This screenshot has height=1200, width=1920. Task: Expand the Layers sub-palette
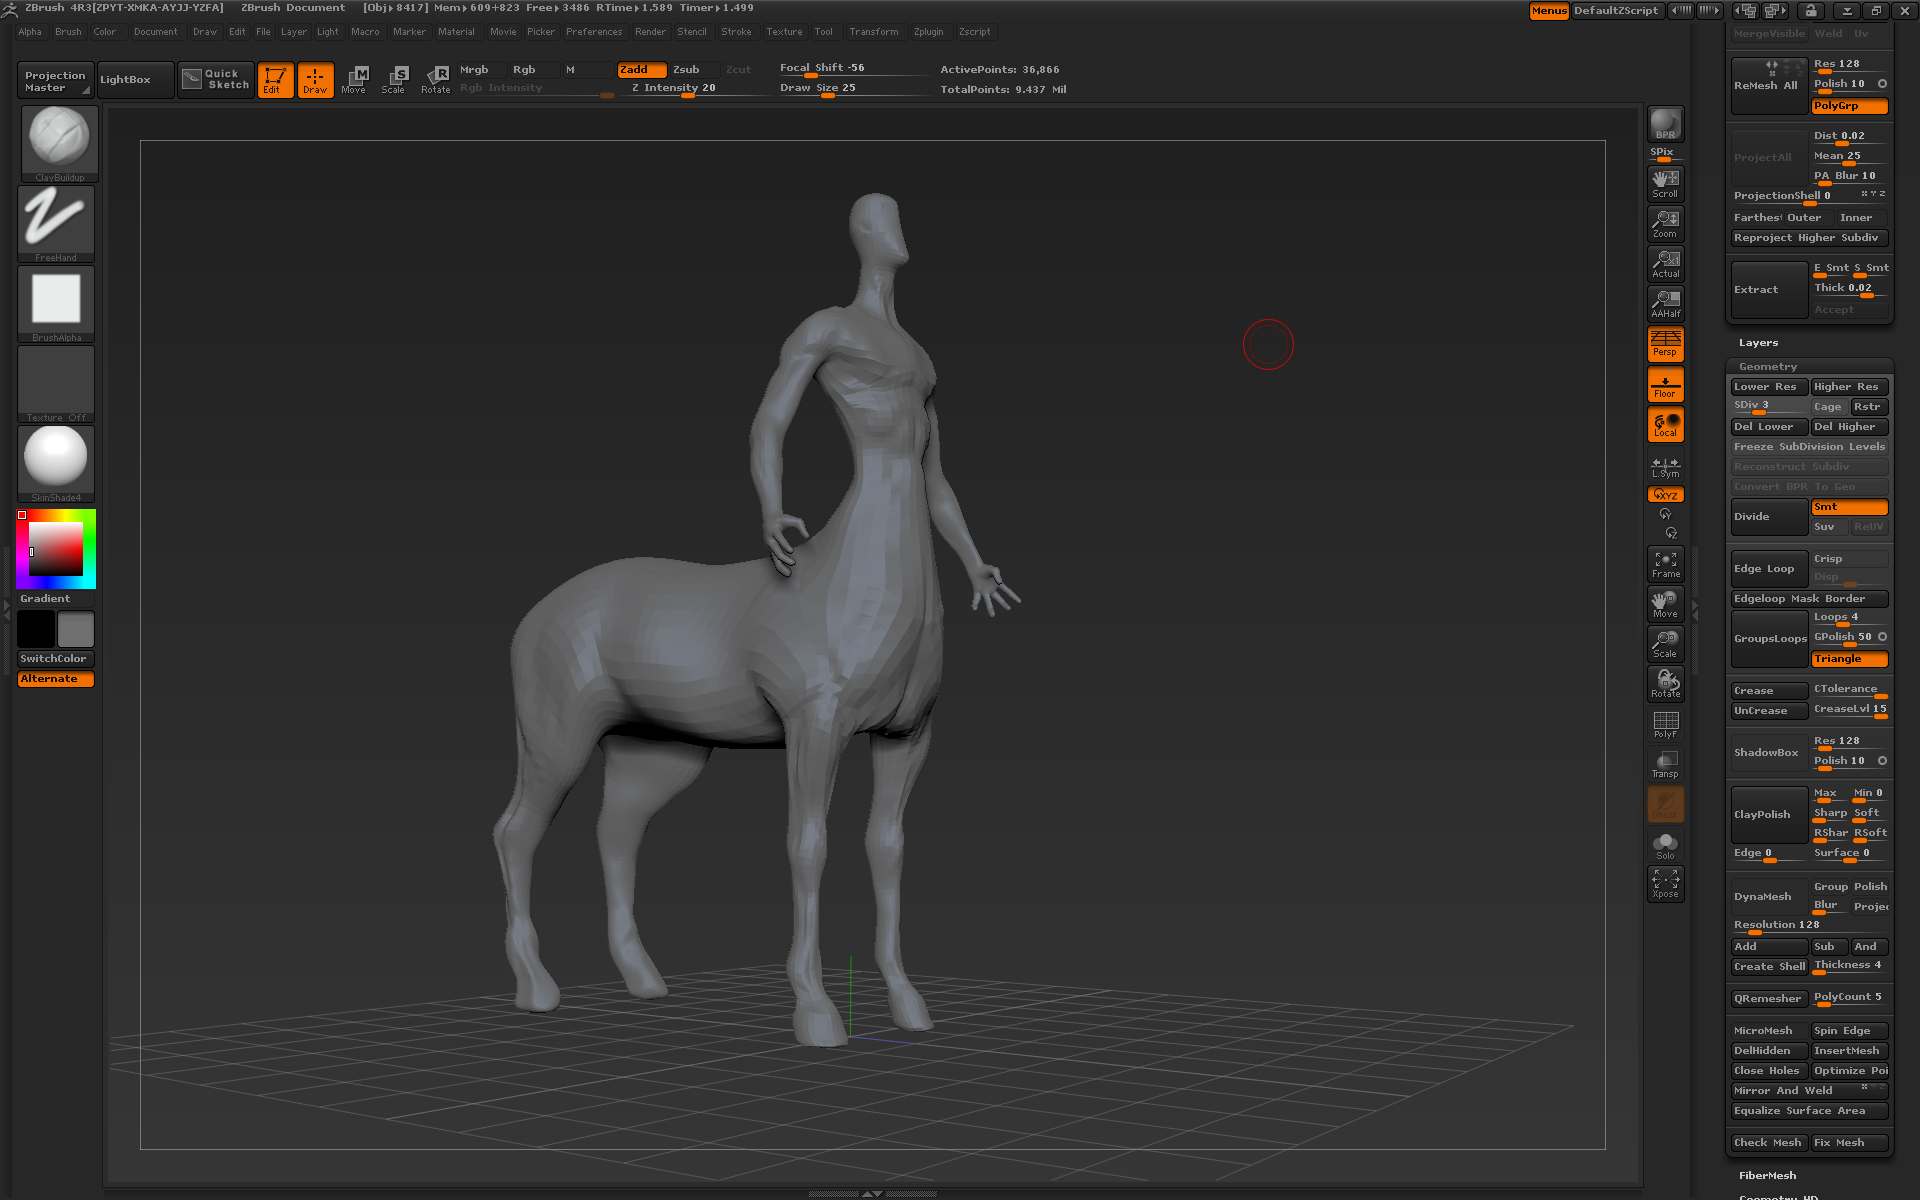point(1758,343)
